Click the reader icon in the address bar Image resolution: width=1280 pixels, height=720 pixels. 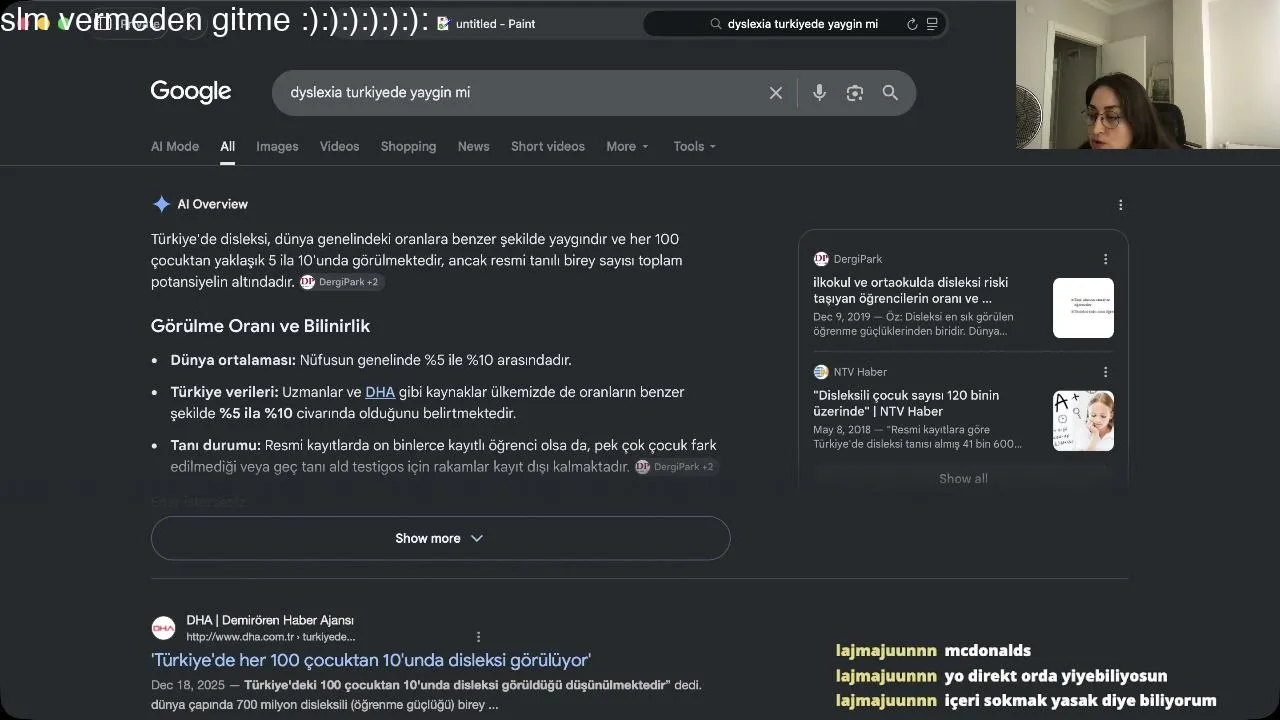coord(932,24)
